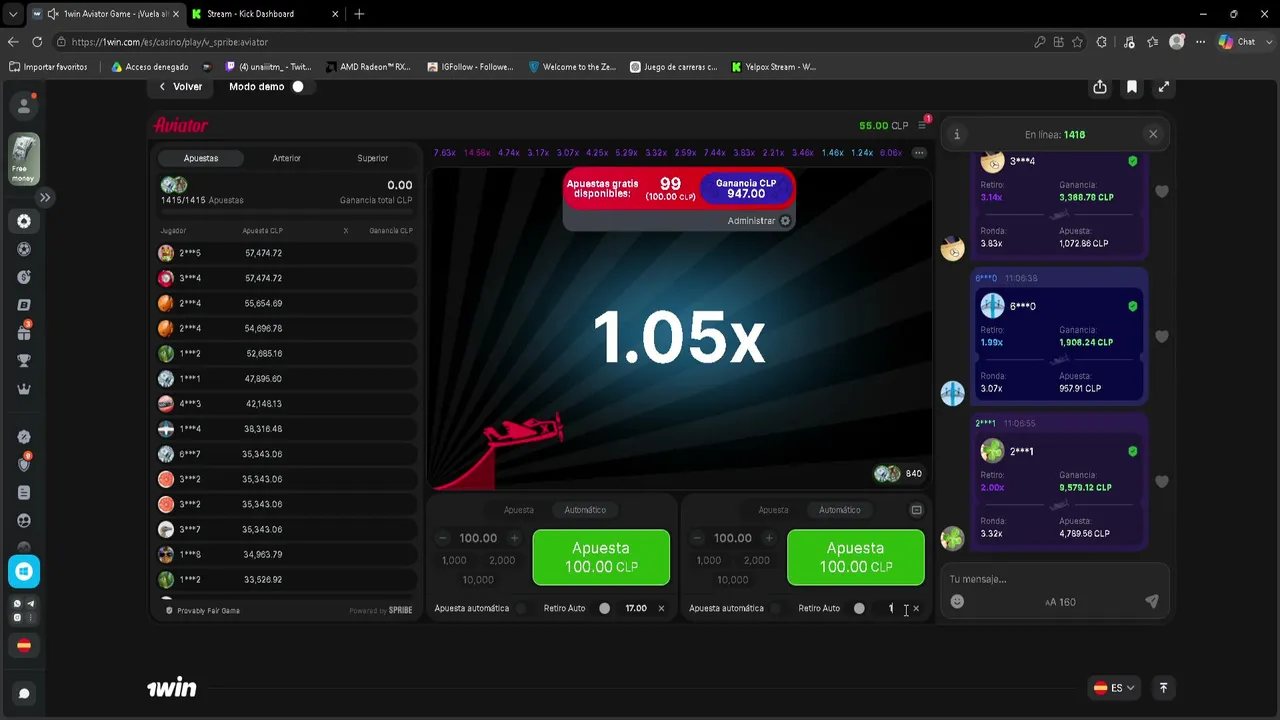Viewport: 1280px width, 720px height.
Task: Select Automático mode in right bet panel
Action: point(840,510)
